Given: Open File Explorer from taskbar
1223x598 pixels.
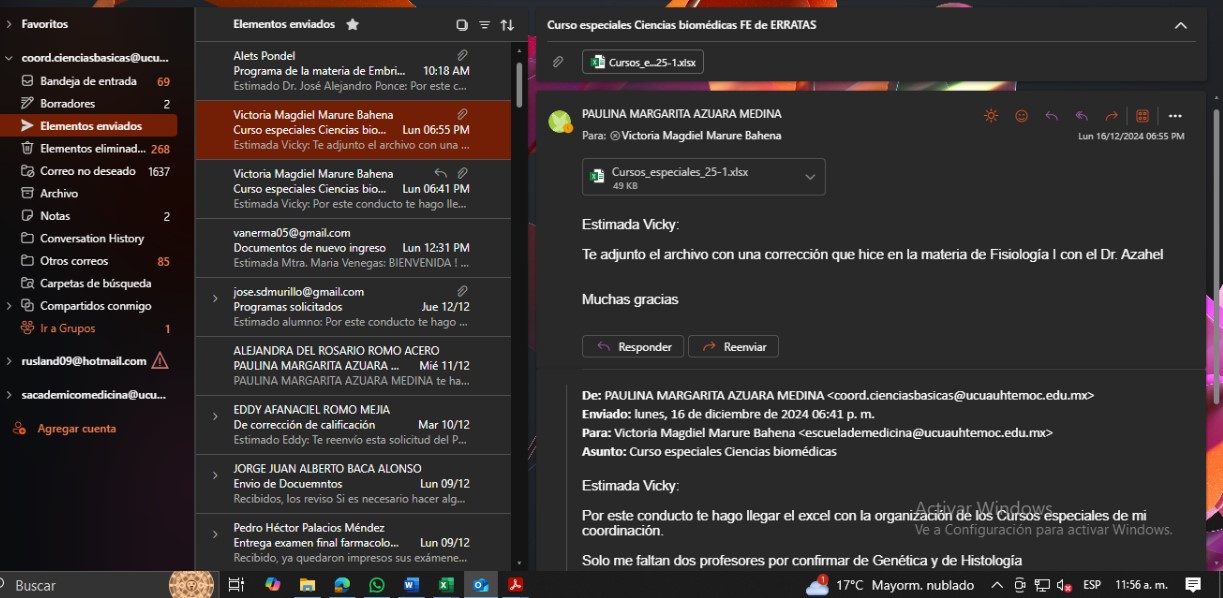Looking at the screenshot, I should point(307,585).
